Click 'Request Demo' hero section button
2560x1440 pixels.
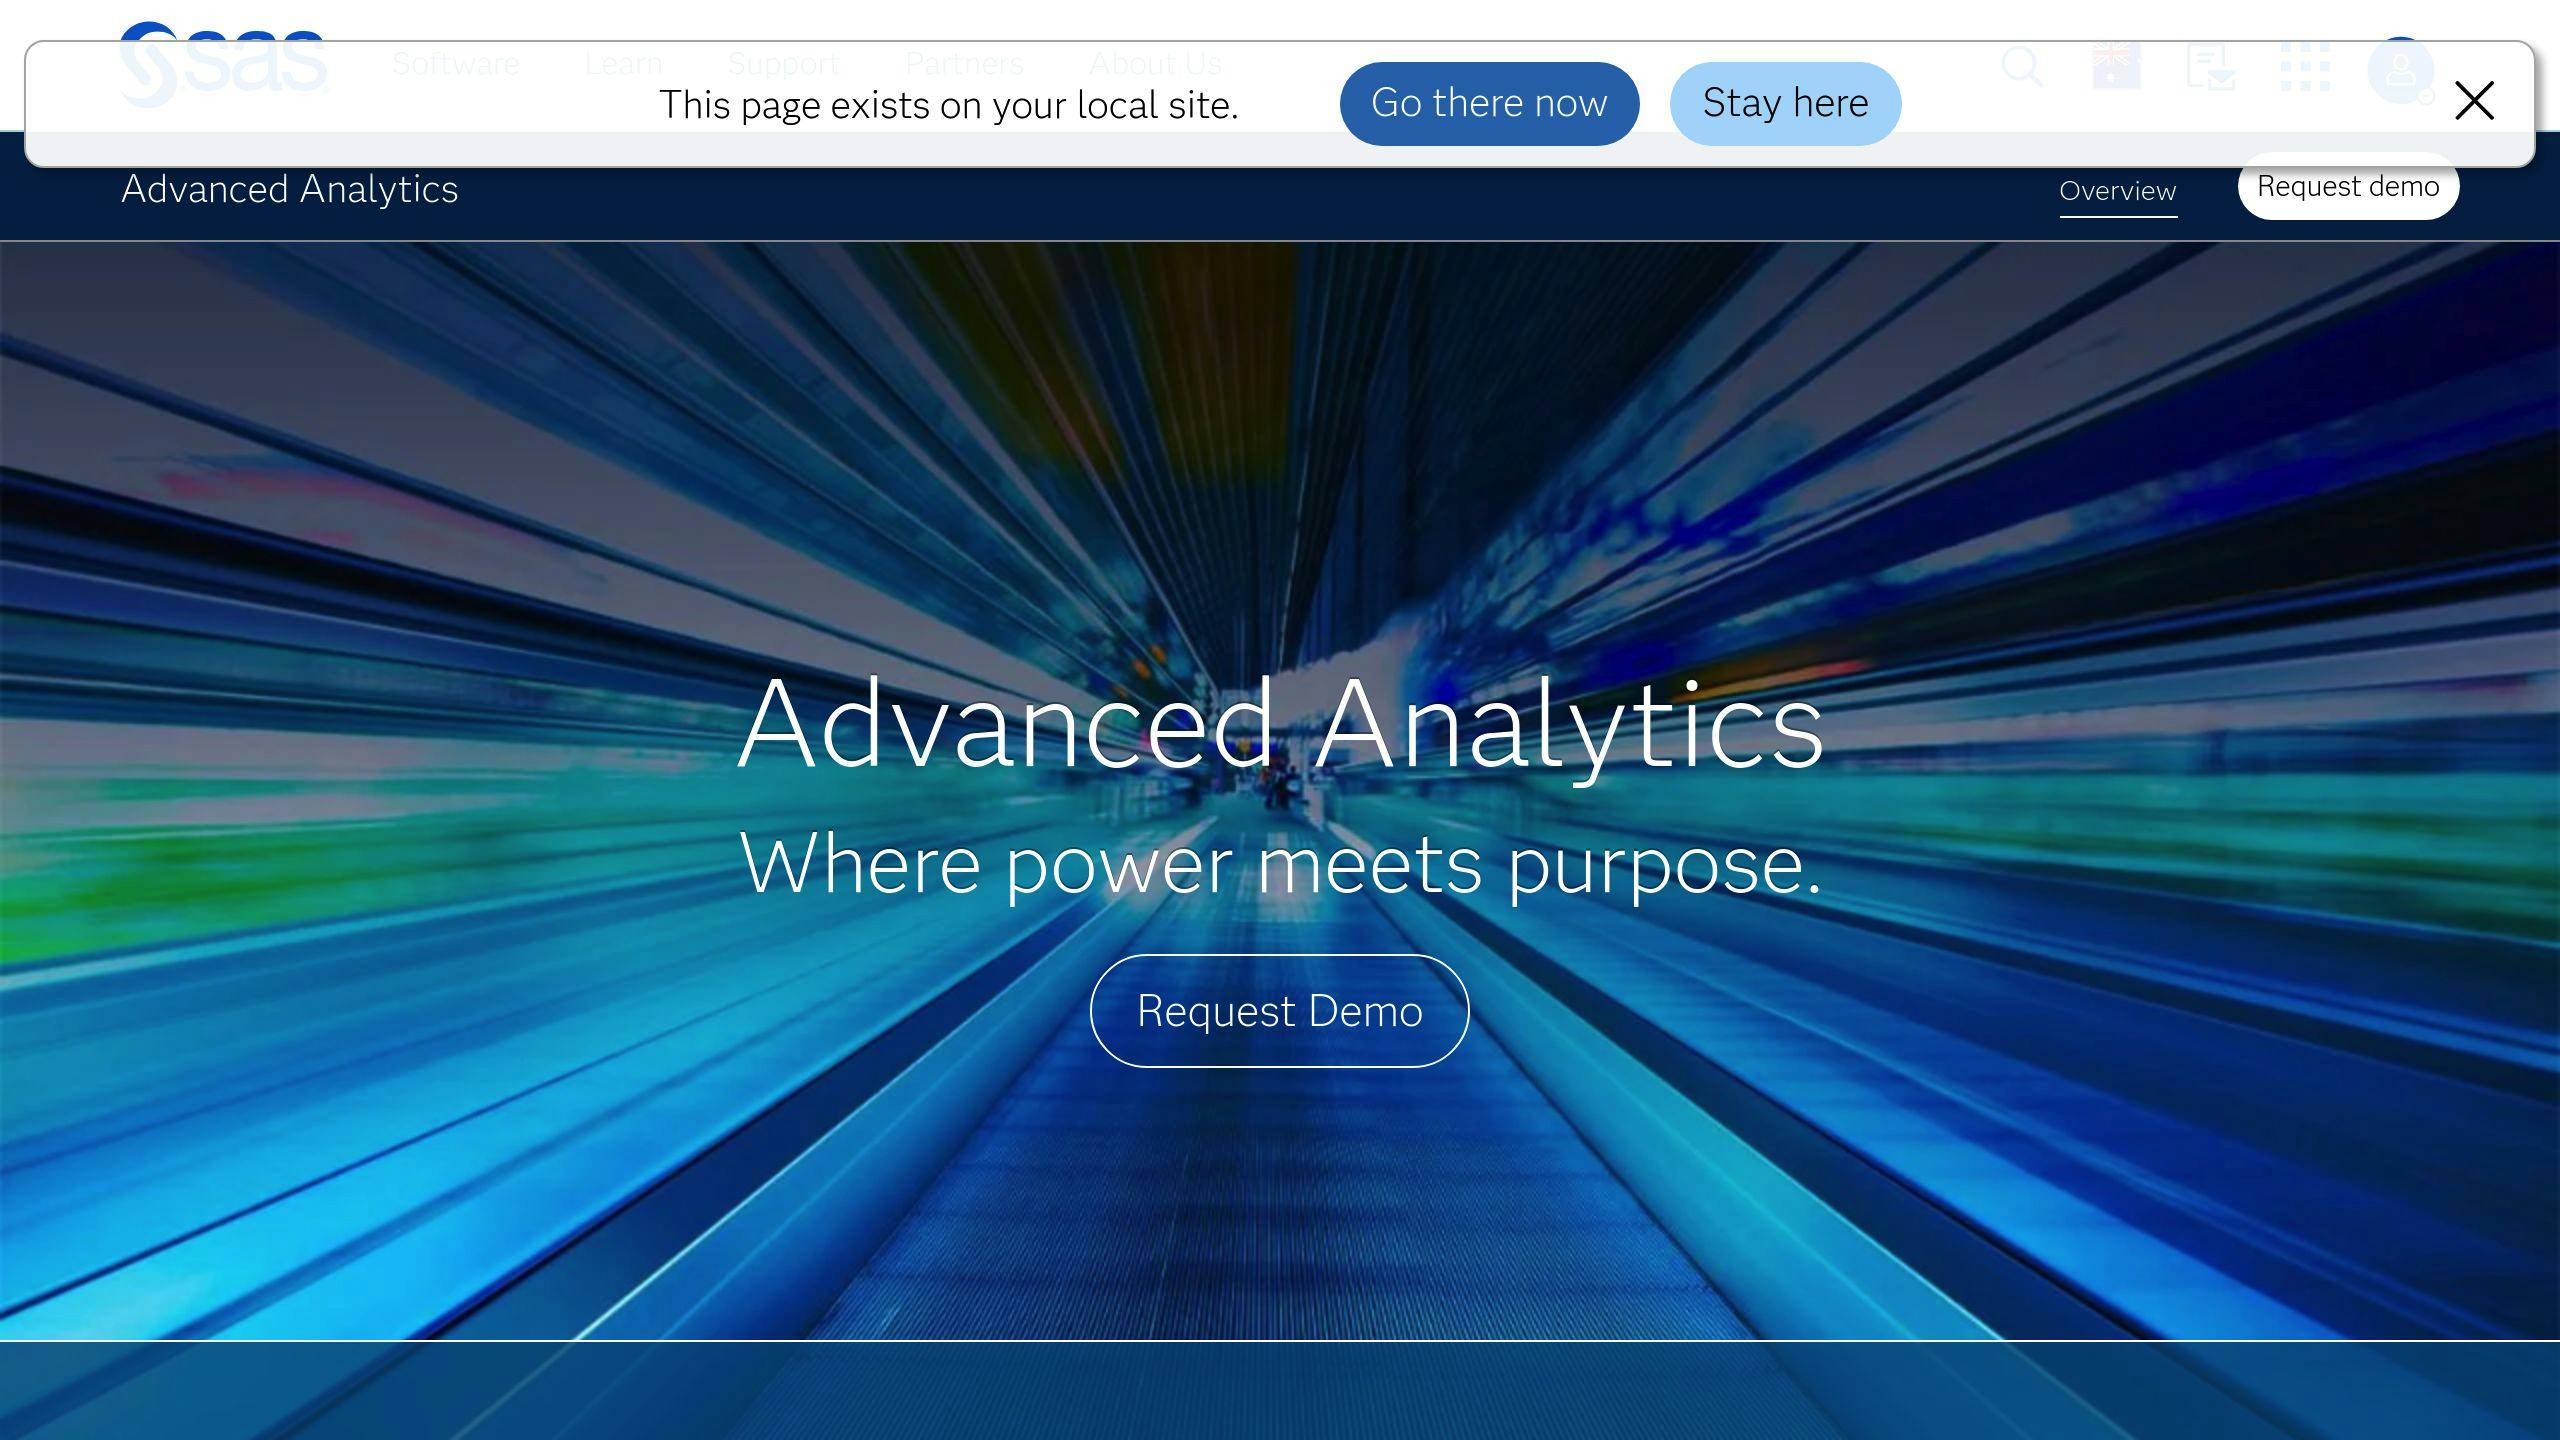click(x=1280, y=1011)
